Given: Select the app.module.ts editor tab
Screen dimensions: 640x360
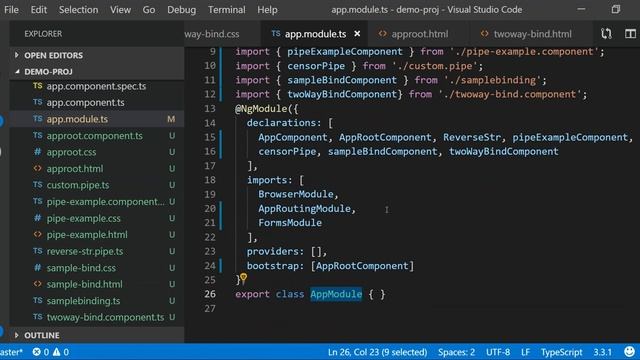Looking at the screenshot, I should [315, 34].
